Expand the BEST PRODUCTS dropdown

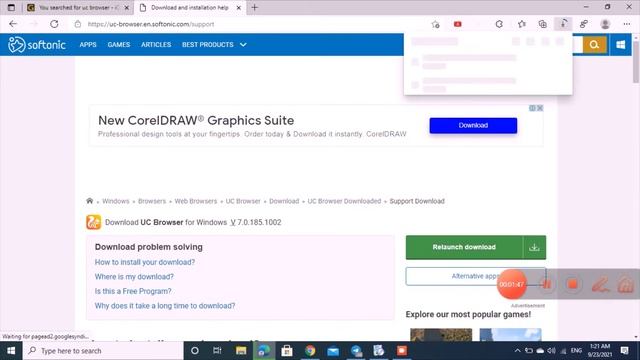coord(214,44)
